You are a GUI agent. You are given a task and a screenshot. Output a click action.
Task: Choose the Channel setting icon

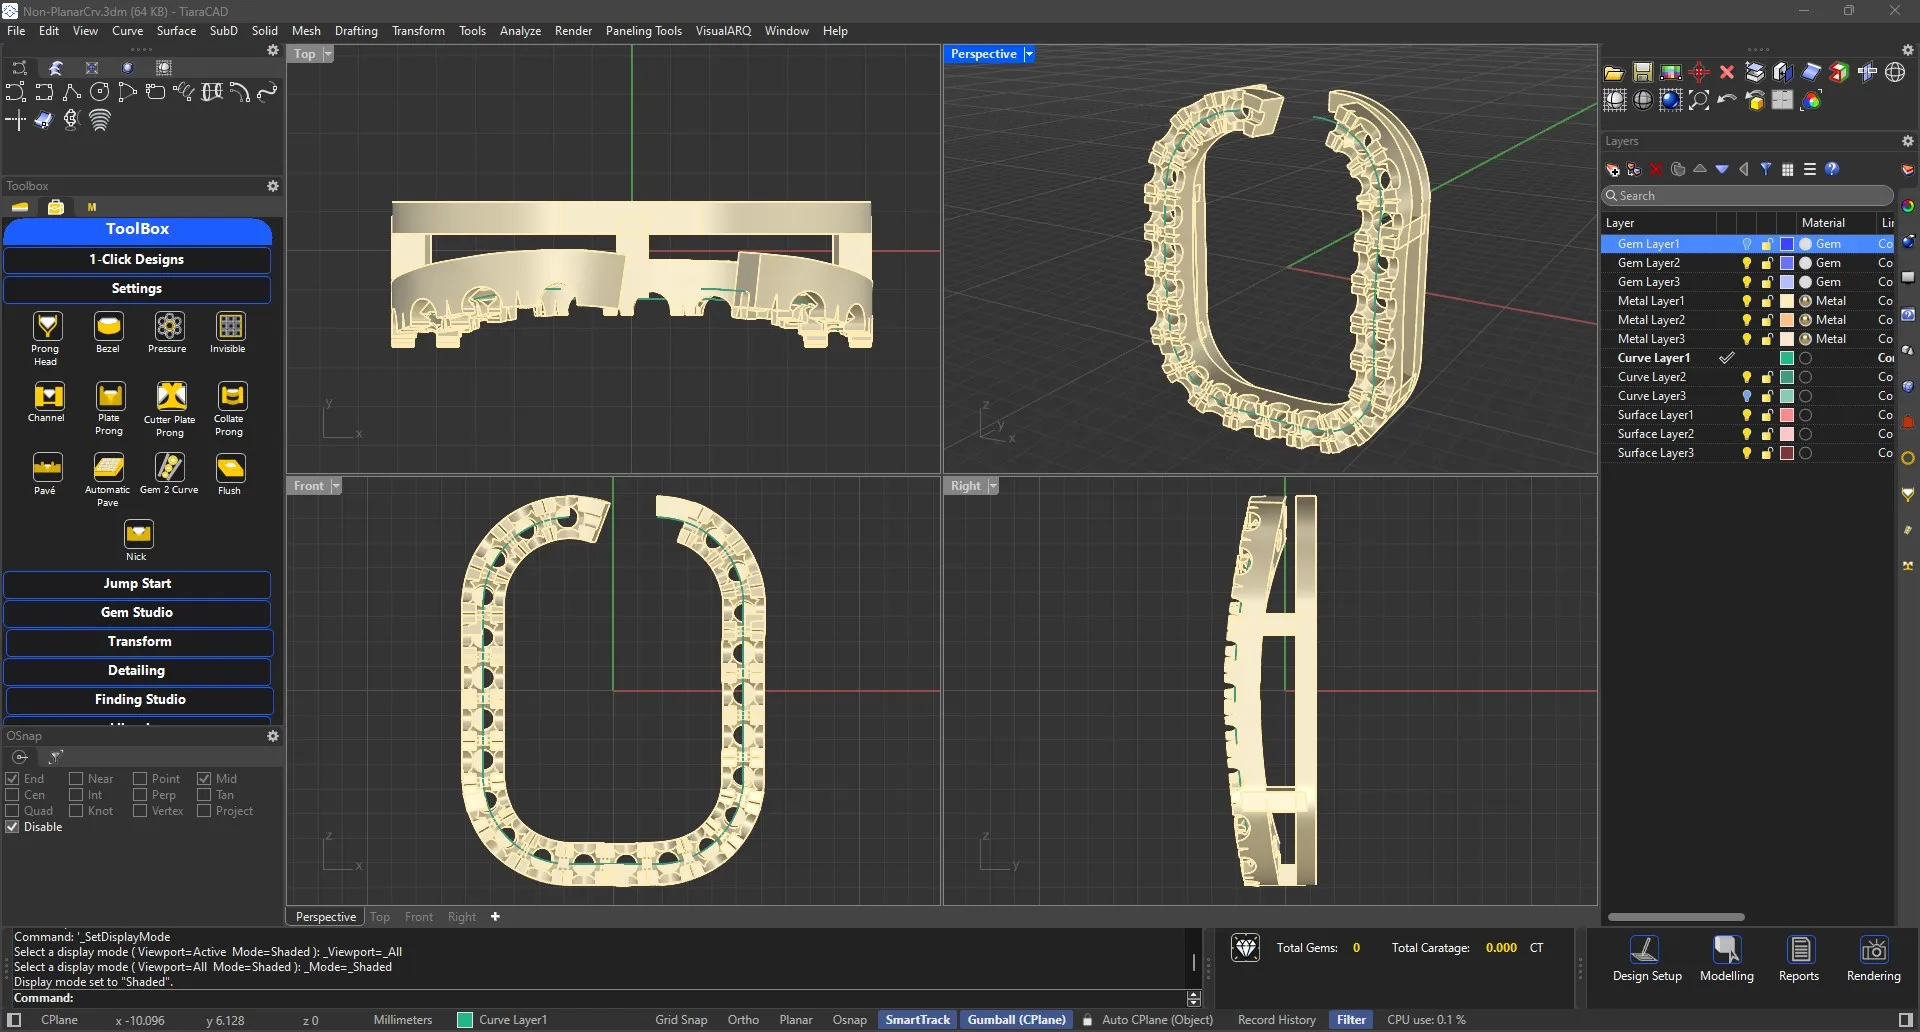[x=48, y=397]
